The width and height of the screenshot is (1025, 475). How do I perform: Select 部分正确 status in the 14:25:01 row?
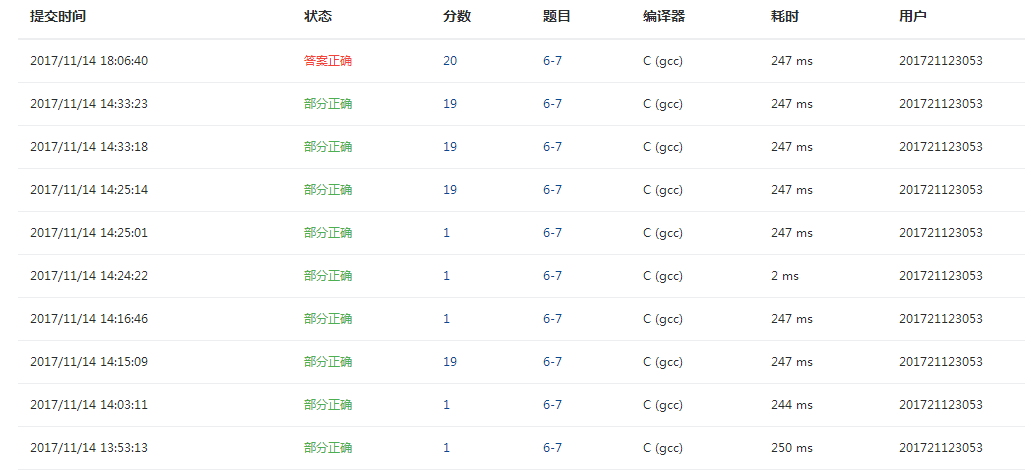tap(328, 233)
